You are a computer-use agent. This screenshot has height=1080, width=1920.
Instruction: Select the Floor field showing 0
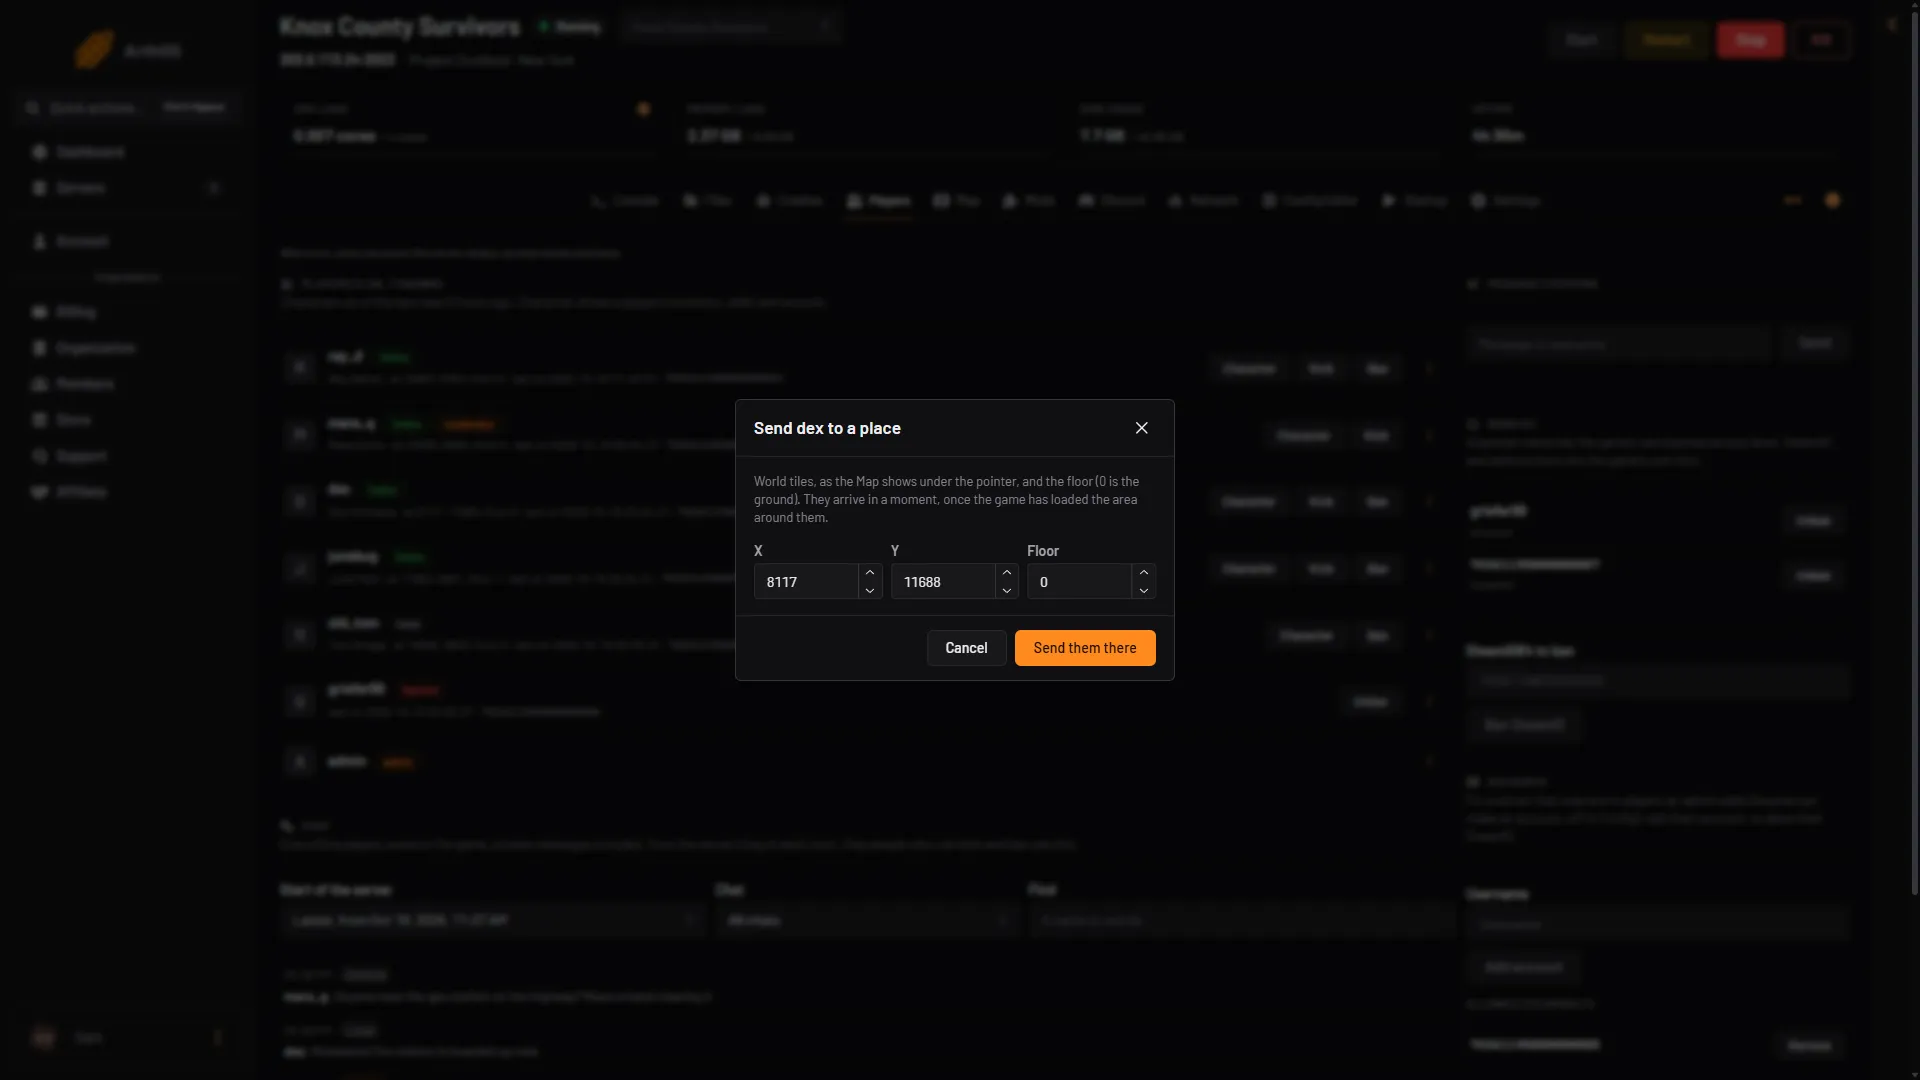pyautogui.click(x=1079, y=581)
